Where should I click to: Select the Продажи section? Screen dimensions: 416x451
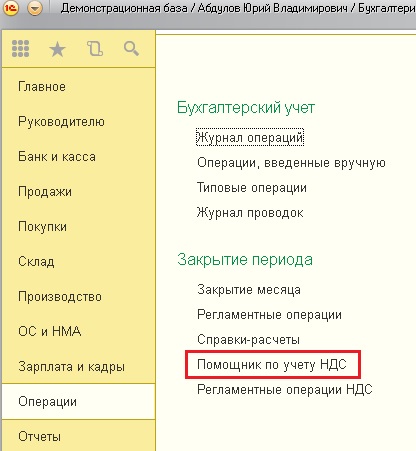(45, 192)
